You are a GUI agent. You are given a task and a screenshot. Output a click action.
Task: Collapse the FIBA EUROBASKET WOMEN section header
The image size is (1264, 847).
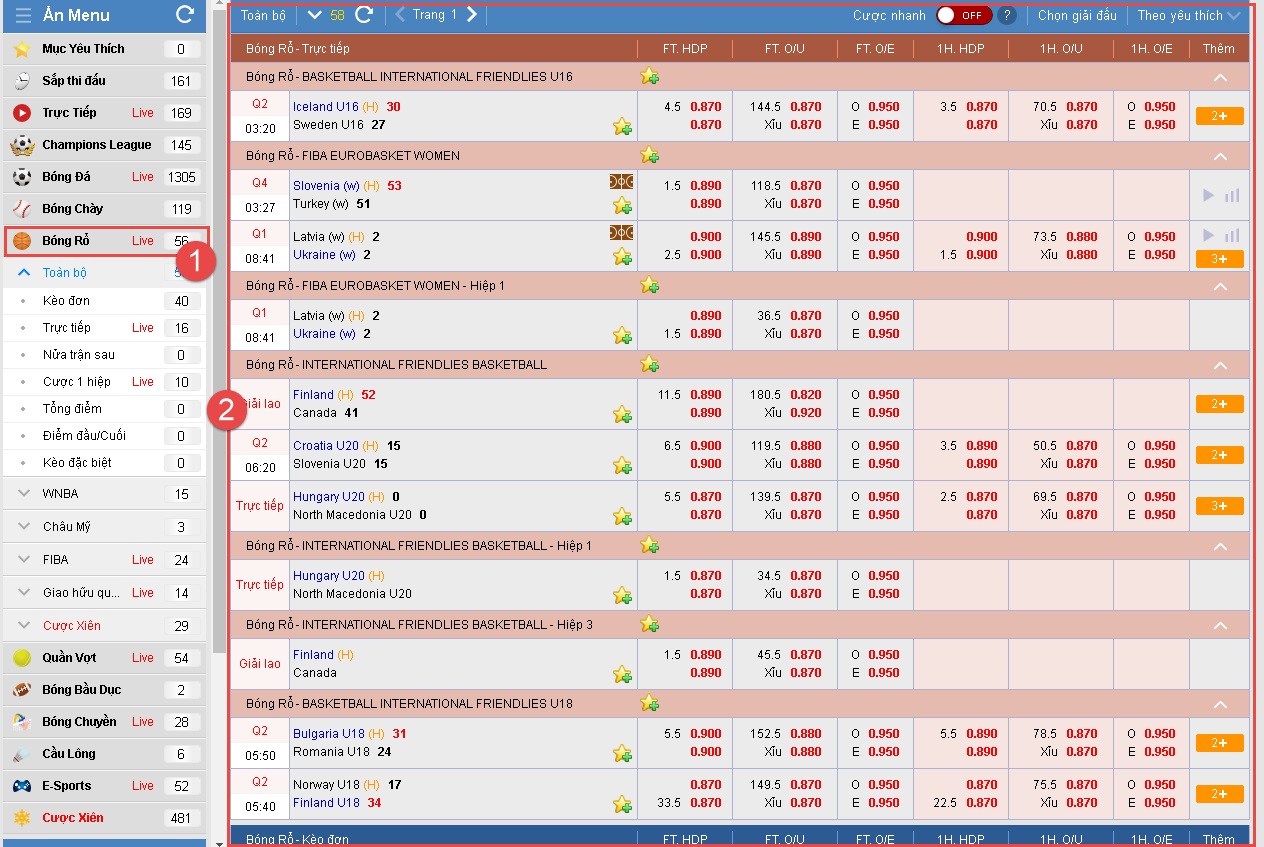1220,155
